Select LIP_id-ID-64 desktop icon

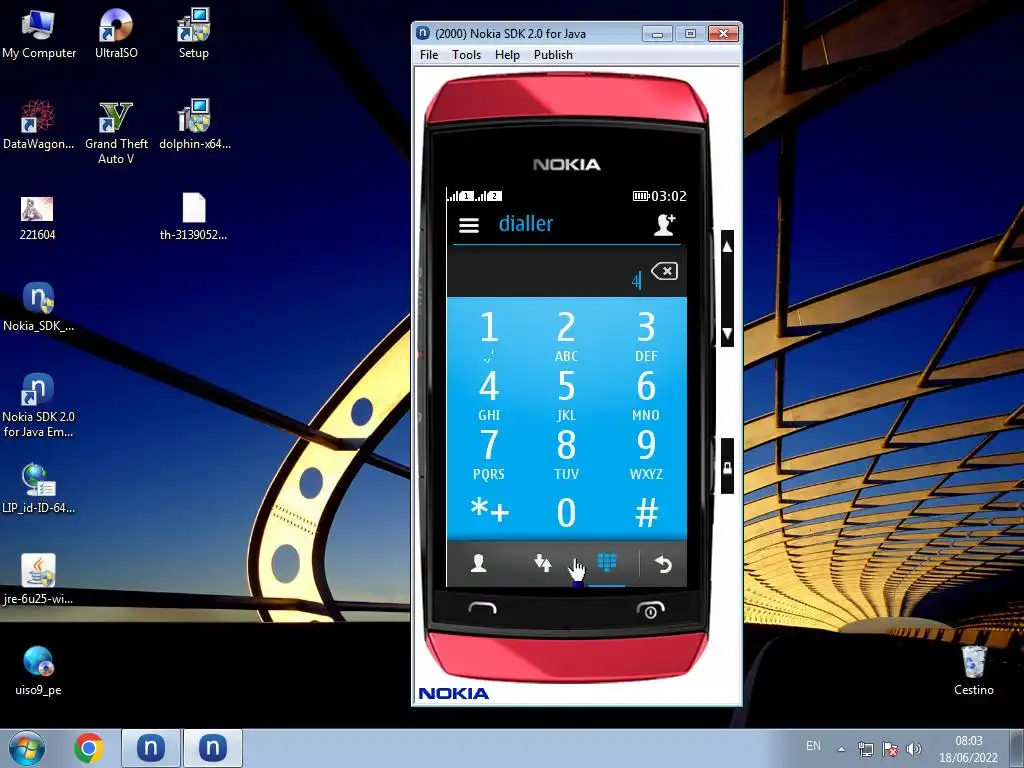click(x=38, y=488)
